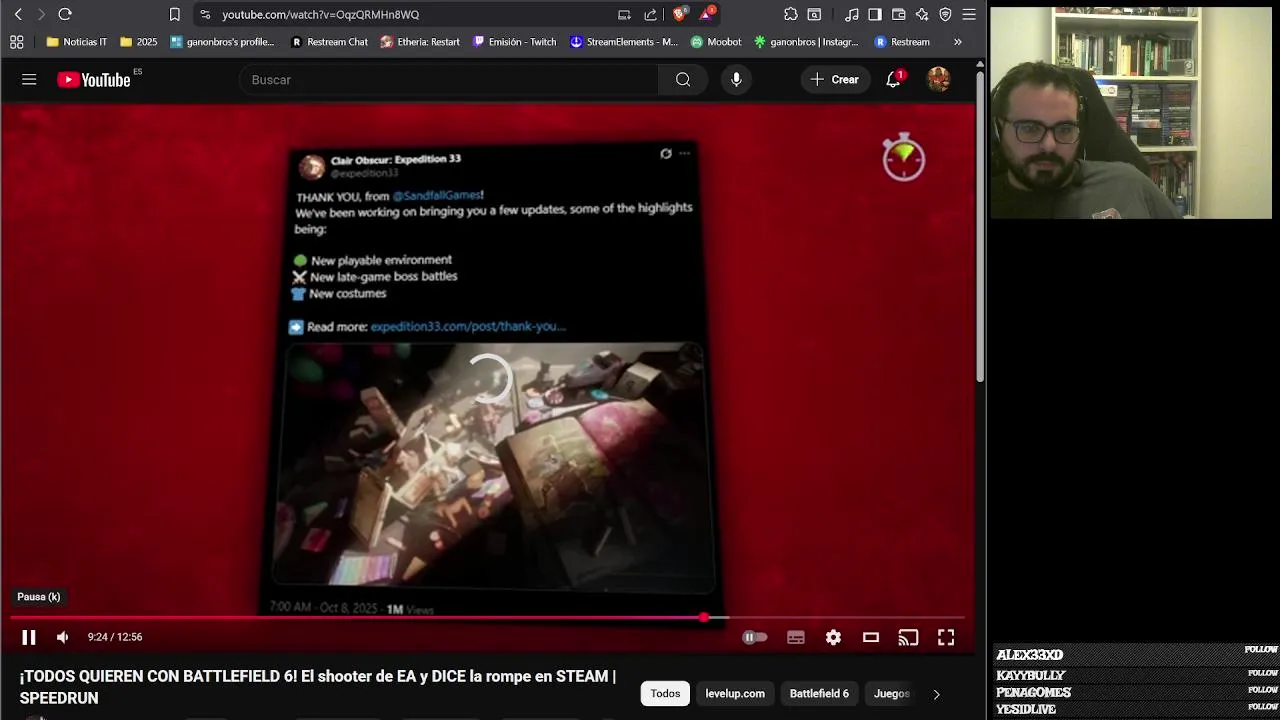Select the Juegos filter chip
Viewport: 1280px width, 720px height.
tap(891, 693)
